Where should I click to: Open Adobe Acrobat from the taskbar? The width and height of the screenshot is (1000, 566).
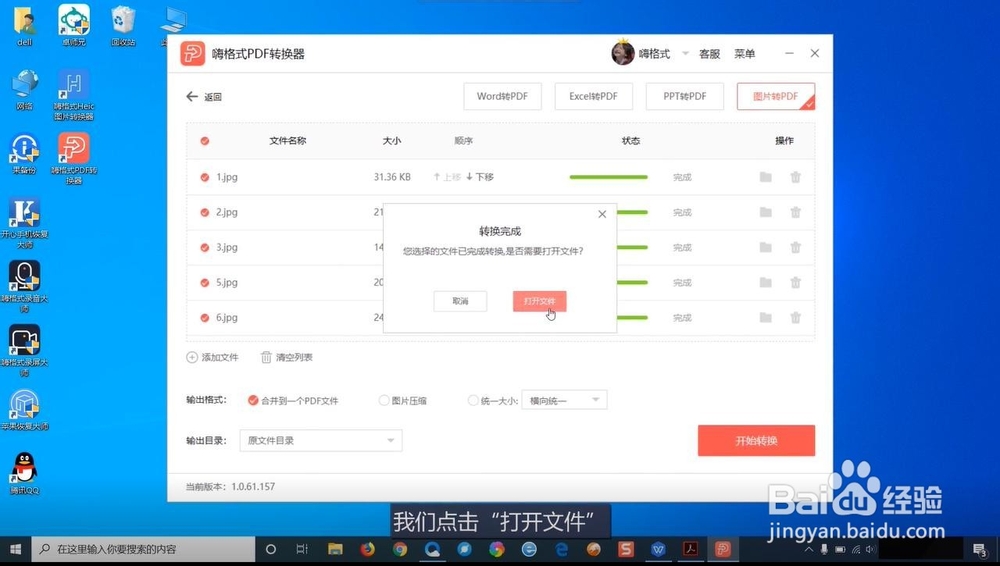[x=690, y=549]
